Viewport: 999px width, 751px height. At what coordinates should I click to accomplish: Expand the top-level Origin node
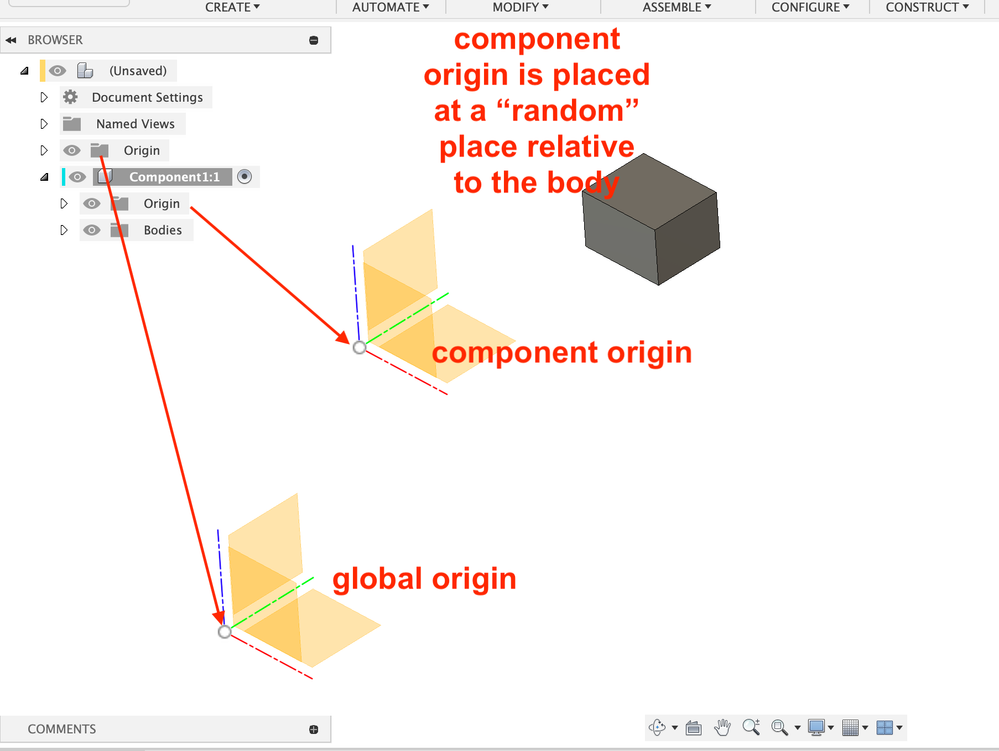pyautogui.click(x=44, y=150)
